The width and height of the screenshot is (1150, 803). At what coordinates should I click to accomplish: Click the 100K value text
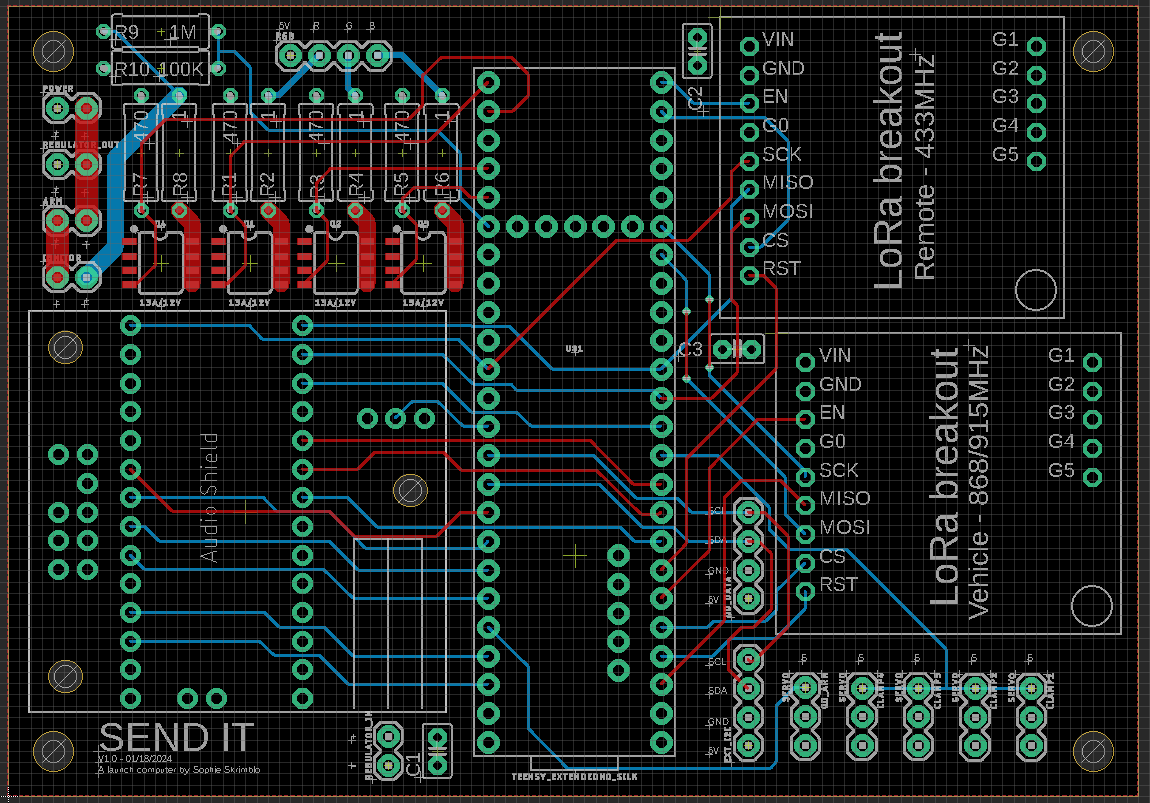point(180,70)
